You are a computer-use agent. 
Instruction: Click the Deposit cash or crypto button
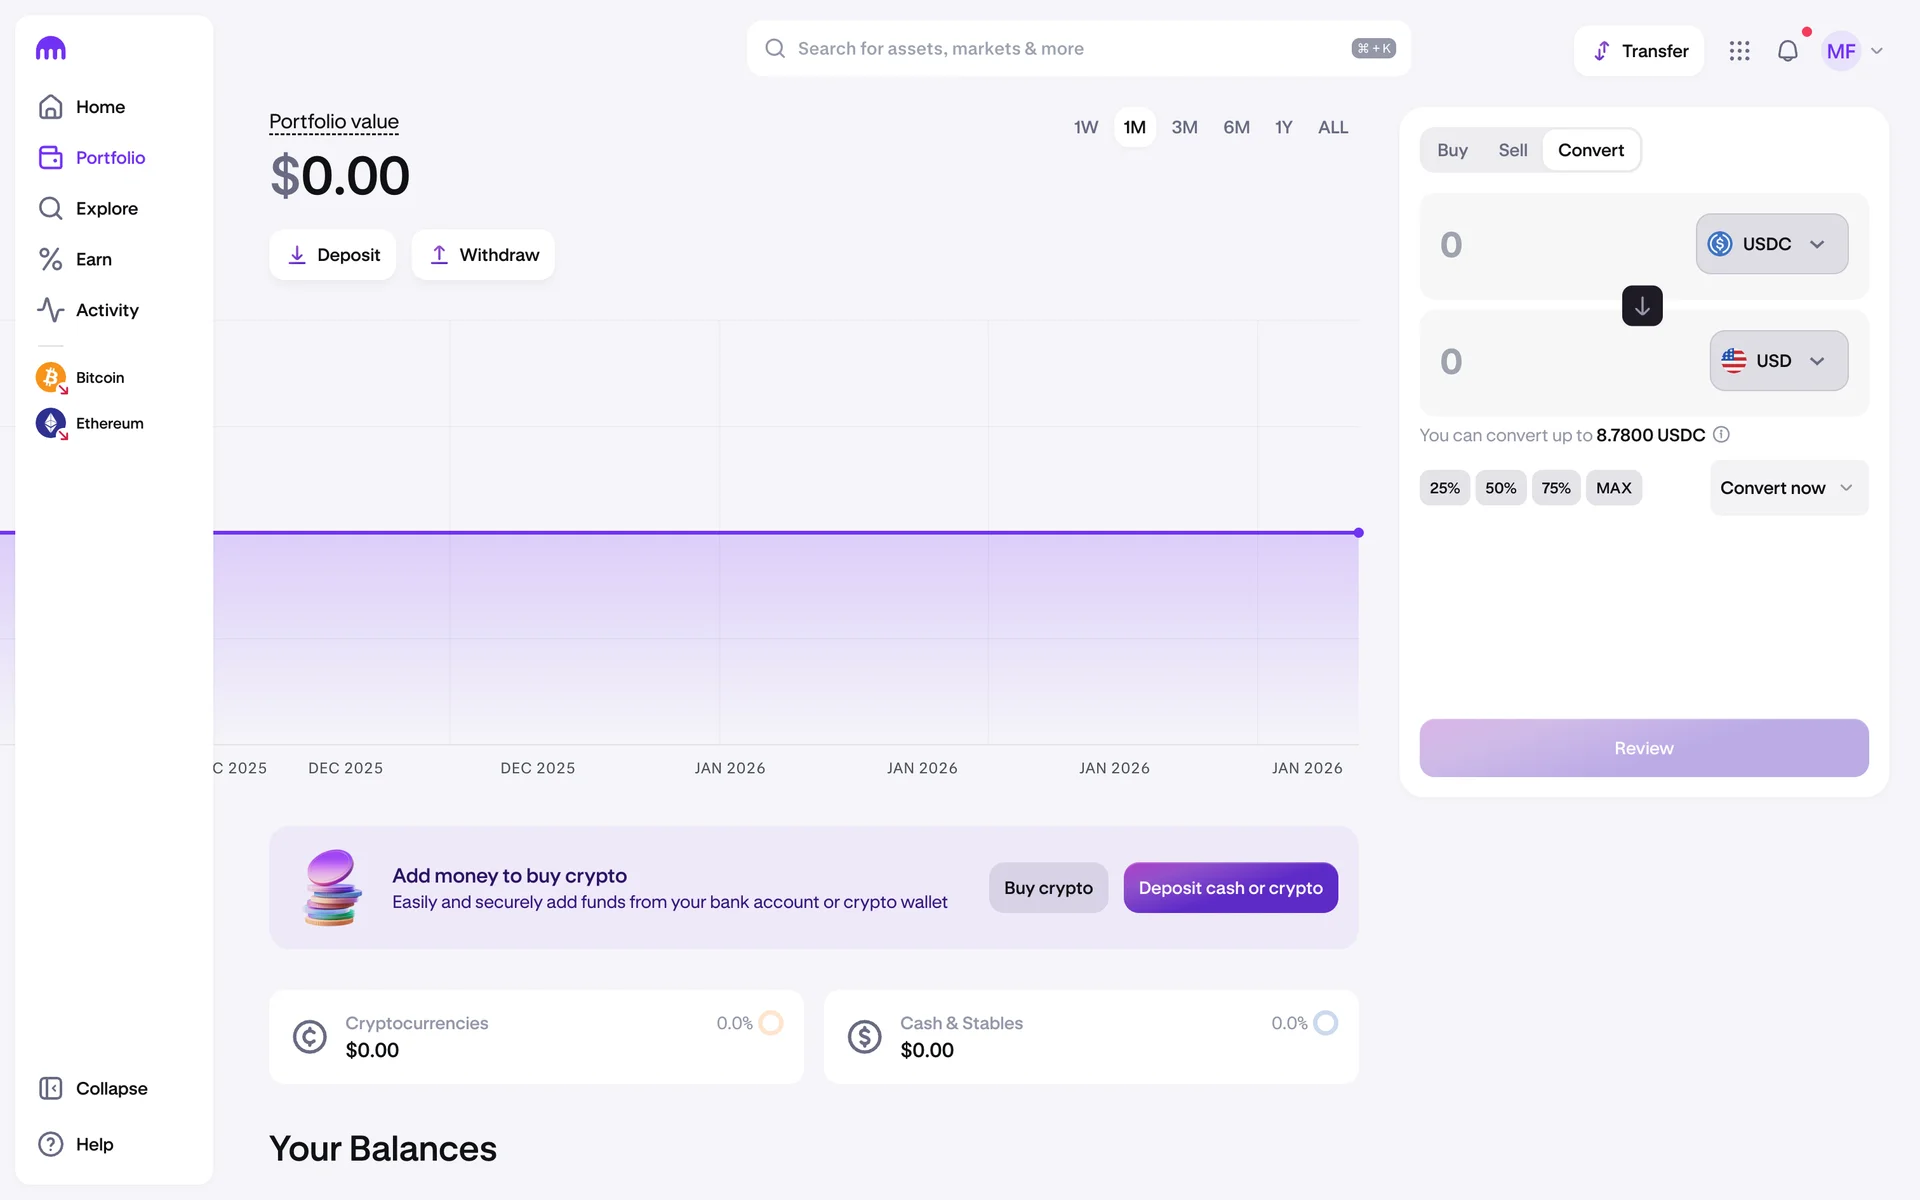coord(1230,888)
